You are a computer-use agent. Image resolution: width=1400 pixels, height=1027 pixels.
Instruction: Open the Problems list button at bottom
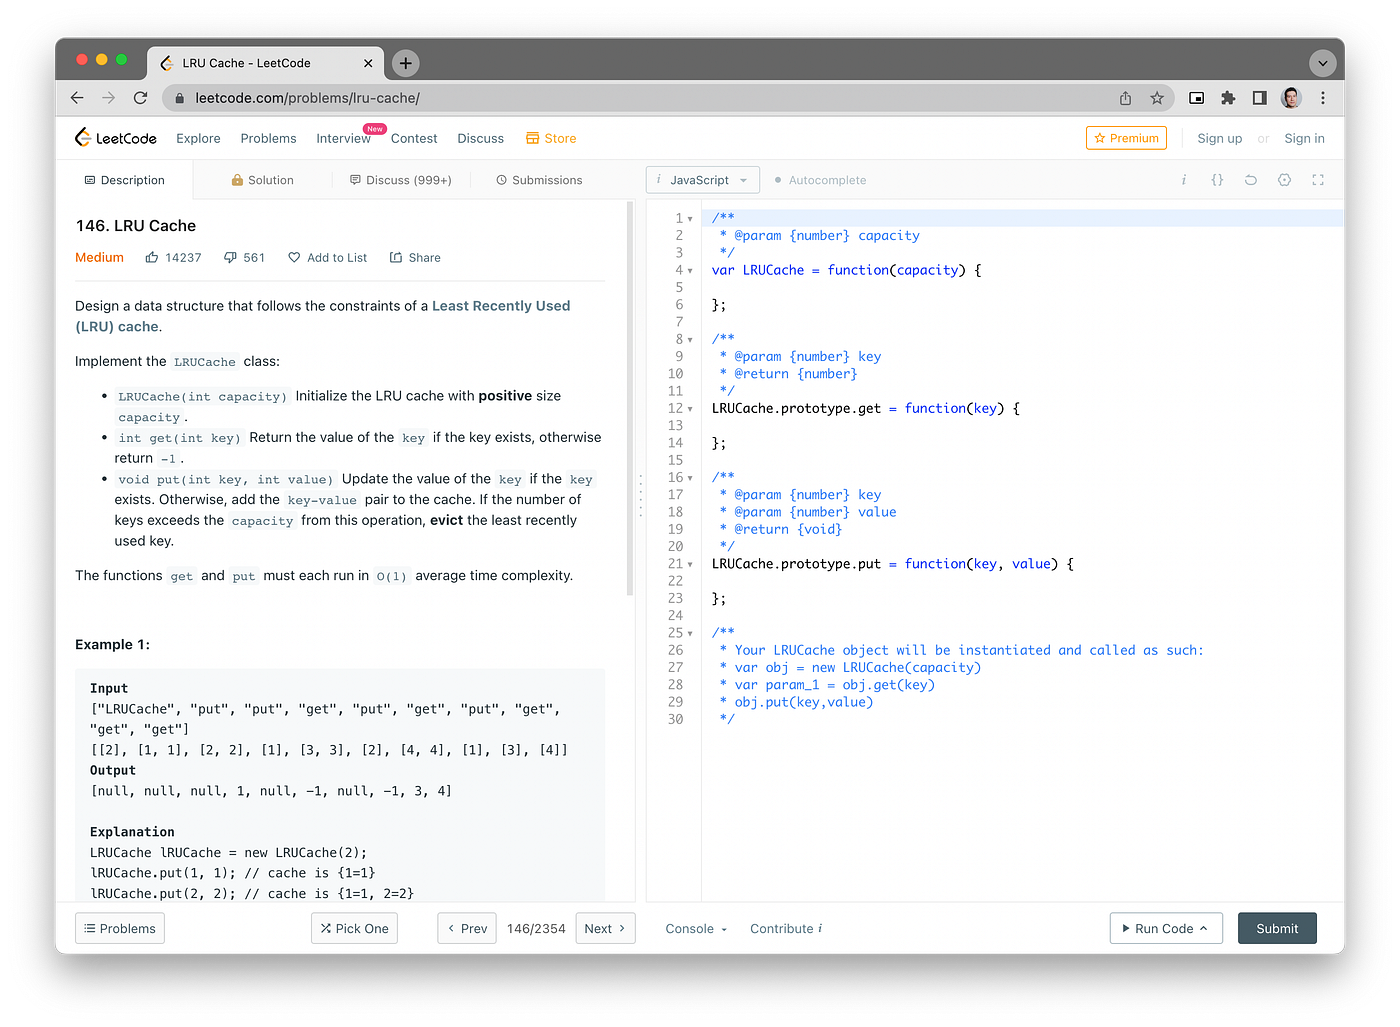tap(120, 928)
